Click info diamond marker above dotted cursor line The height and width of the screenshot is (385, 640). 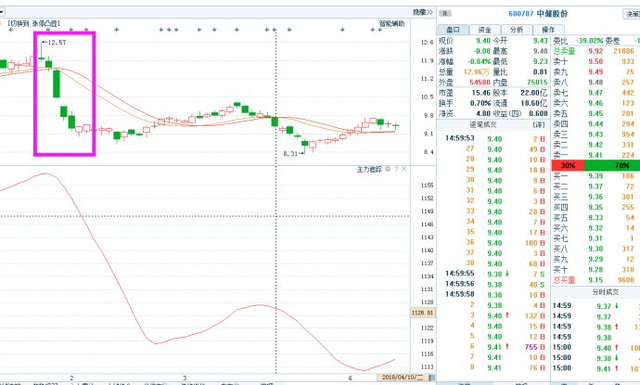coord(275,30)
